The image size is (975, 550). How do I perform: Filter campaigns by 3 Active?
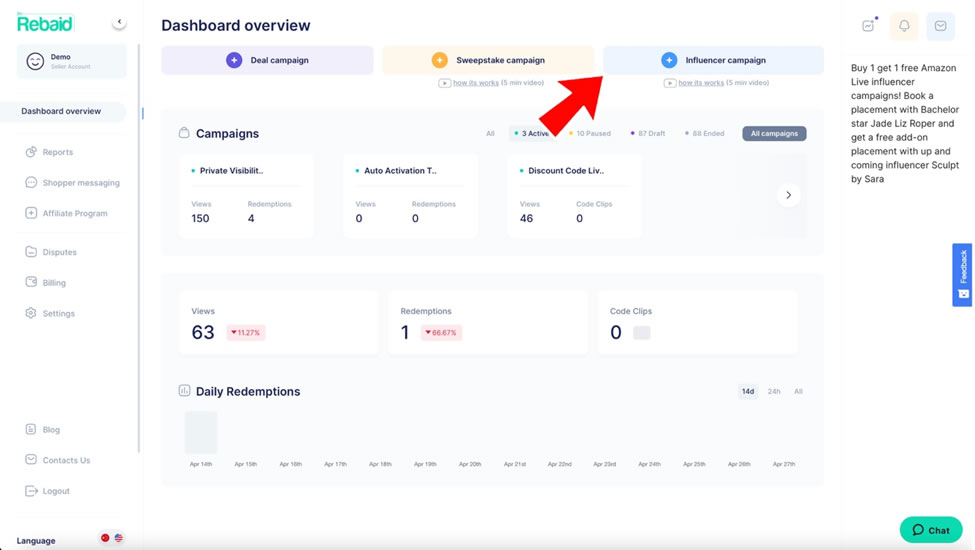pos(532,134)
